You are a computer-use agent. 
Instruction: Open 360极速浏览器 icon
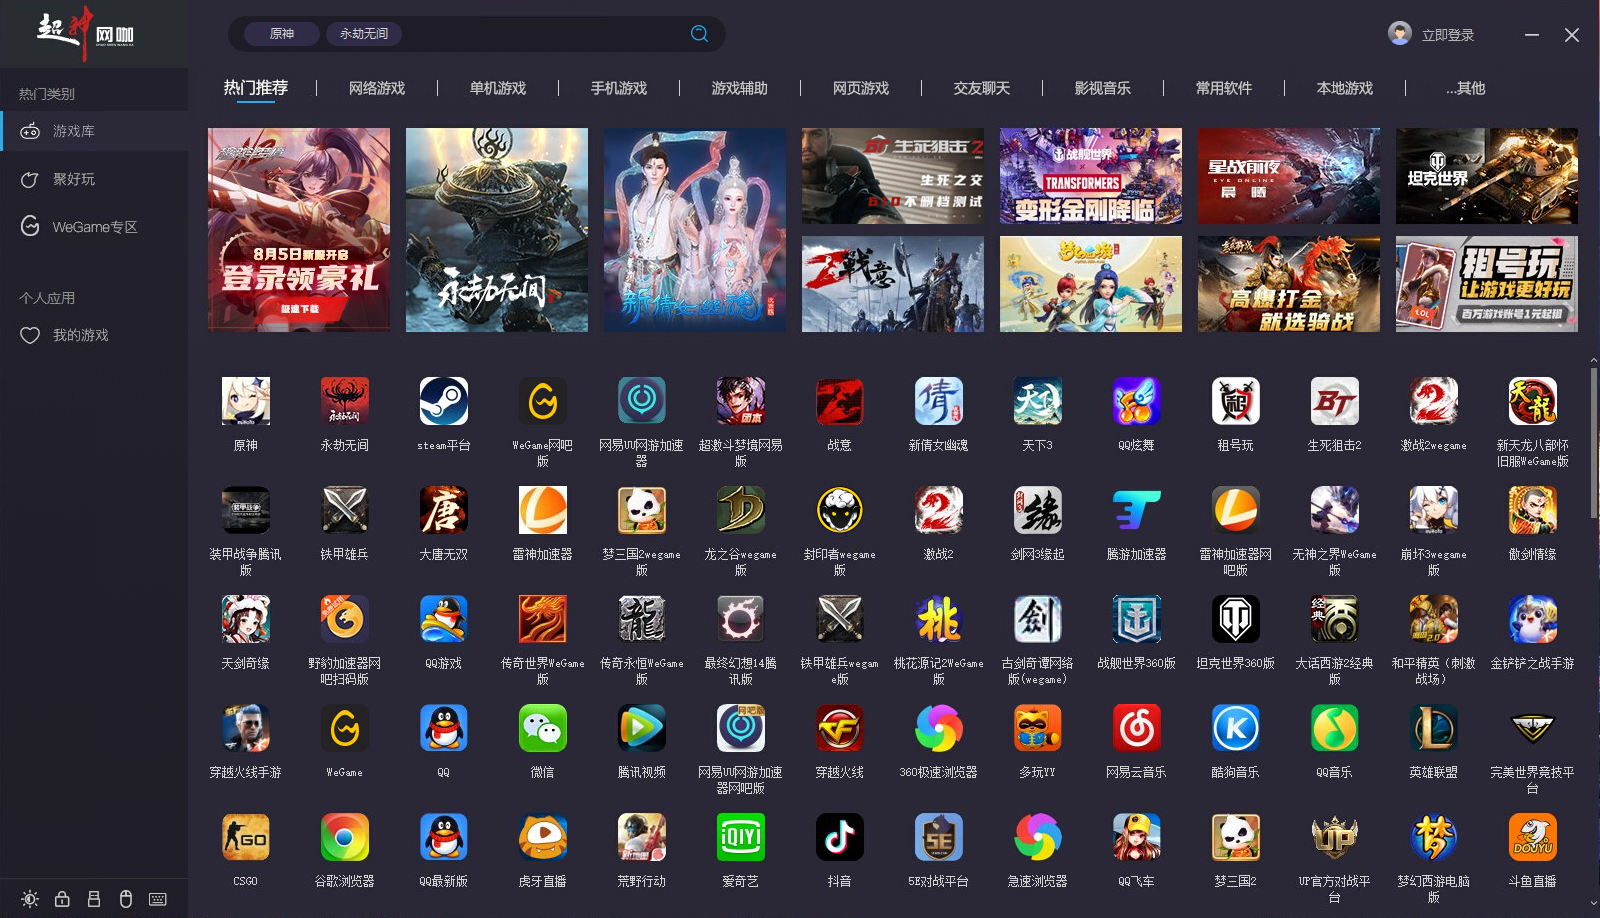939,728
